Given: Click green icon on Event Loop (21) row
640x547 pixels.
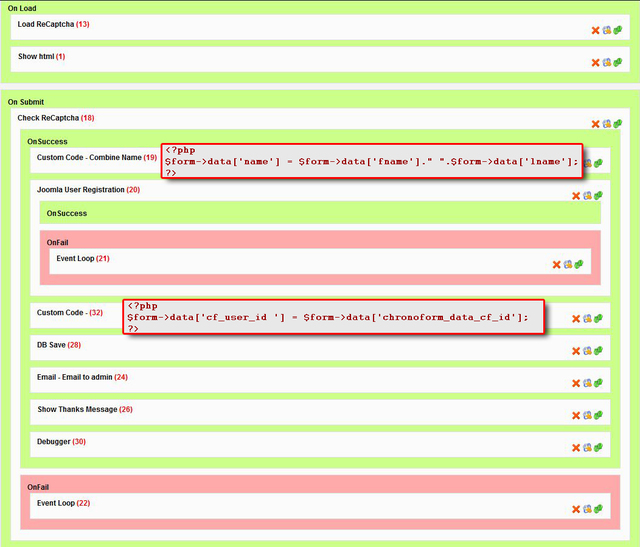Looking at the screenshot, I should [x=579, y=264].
